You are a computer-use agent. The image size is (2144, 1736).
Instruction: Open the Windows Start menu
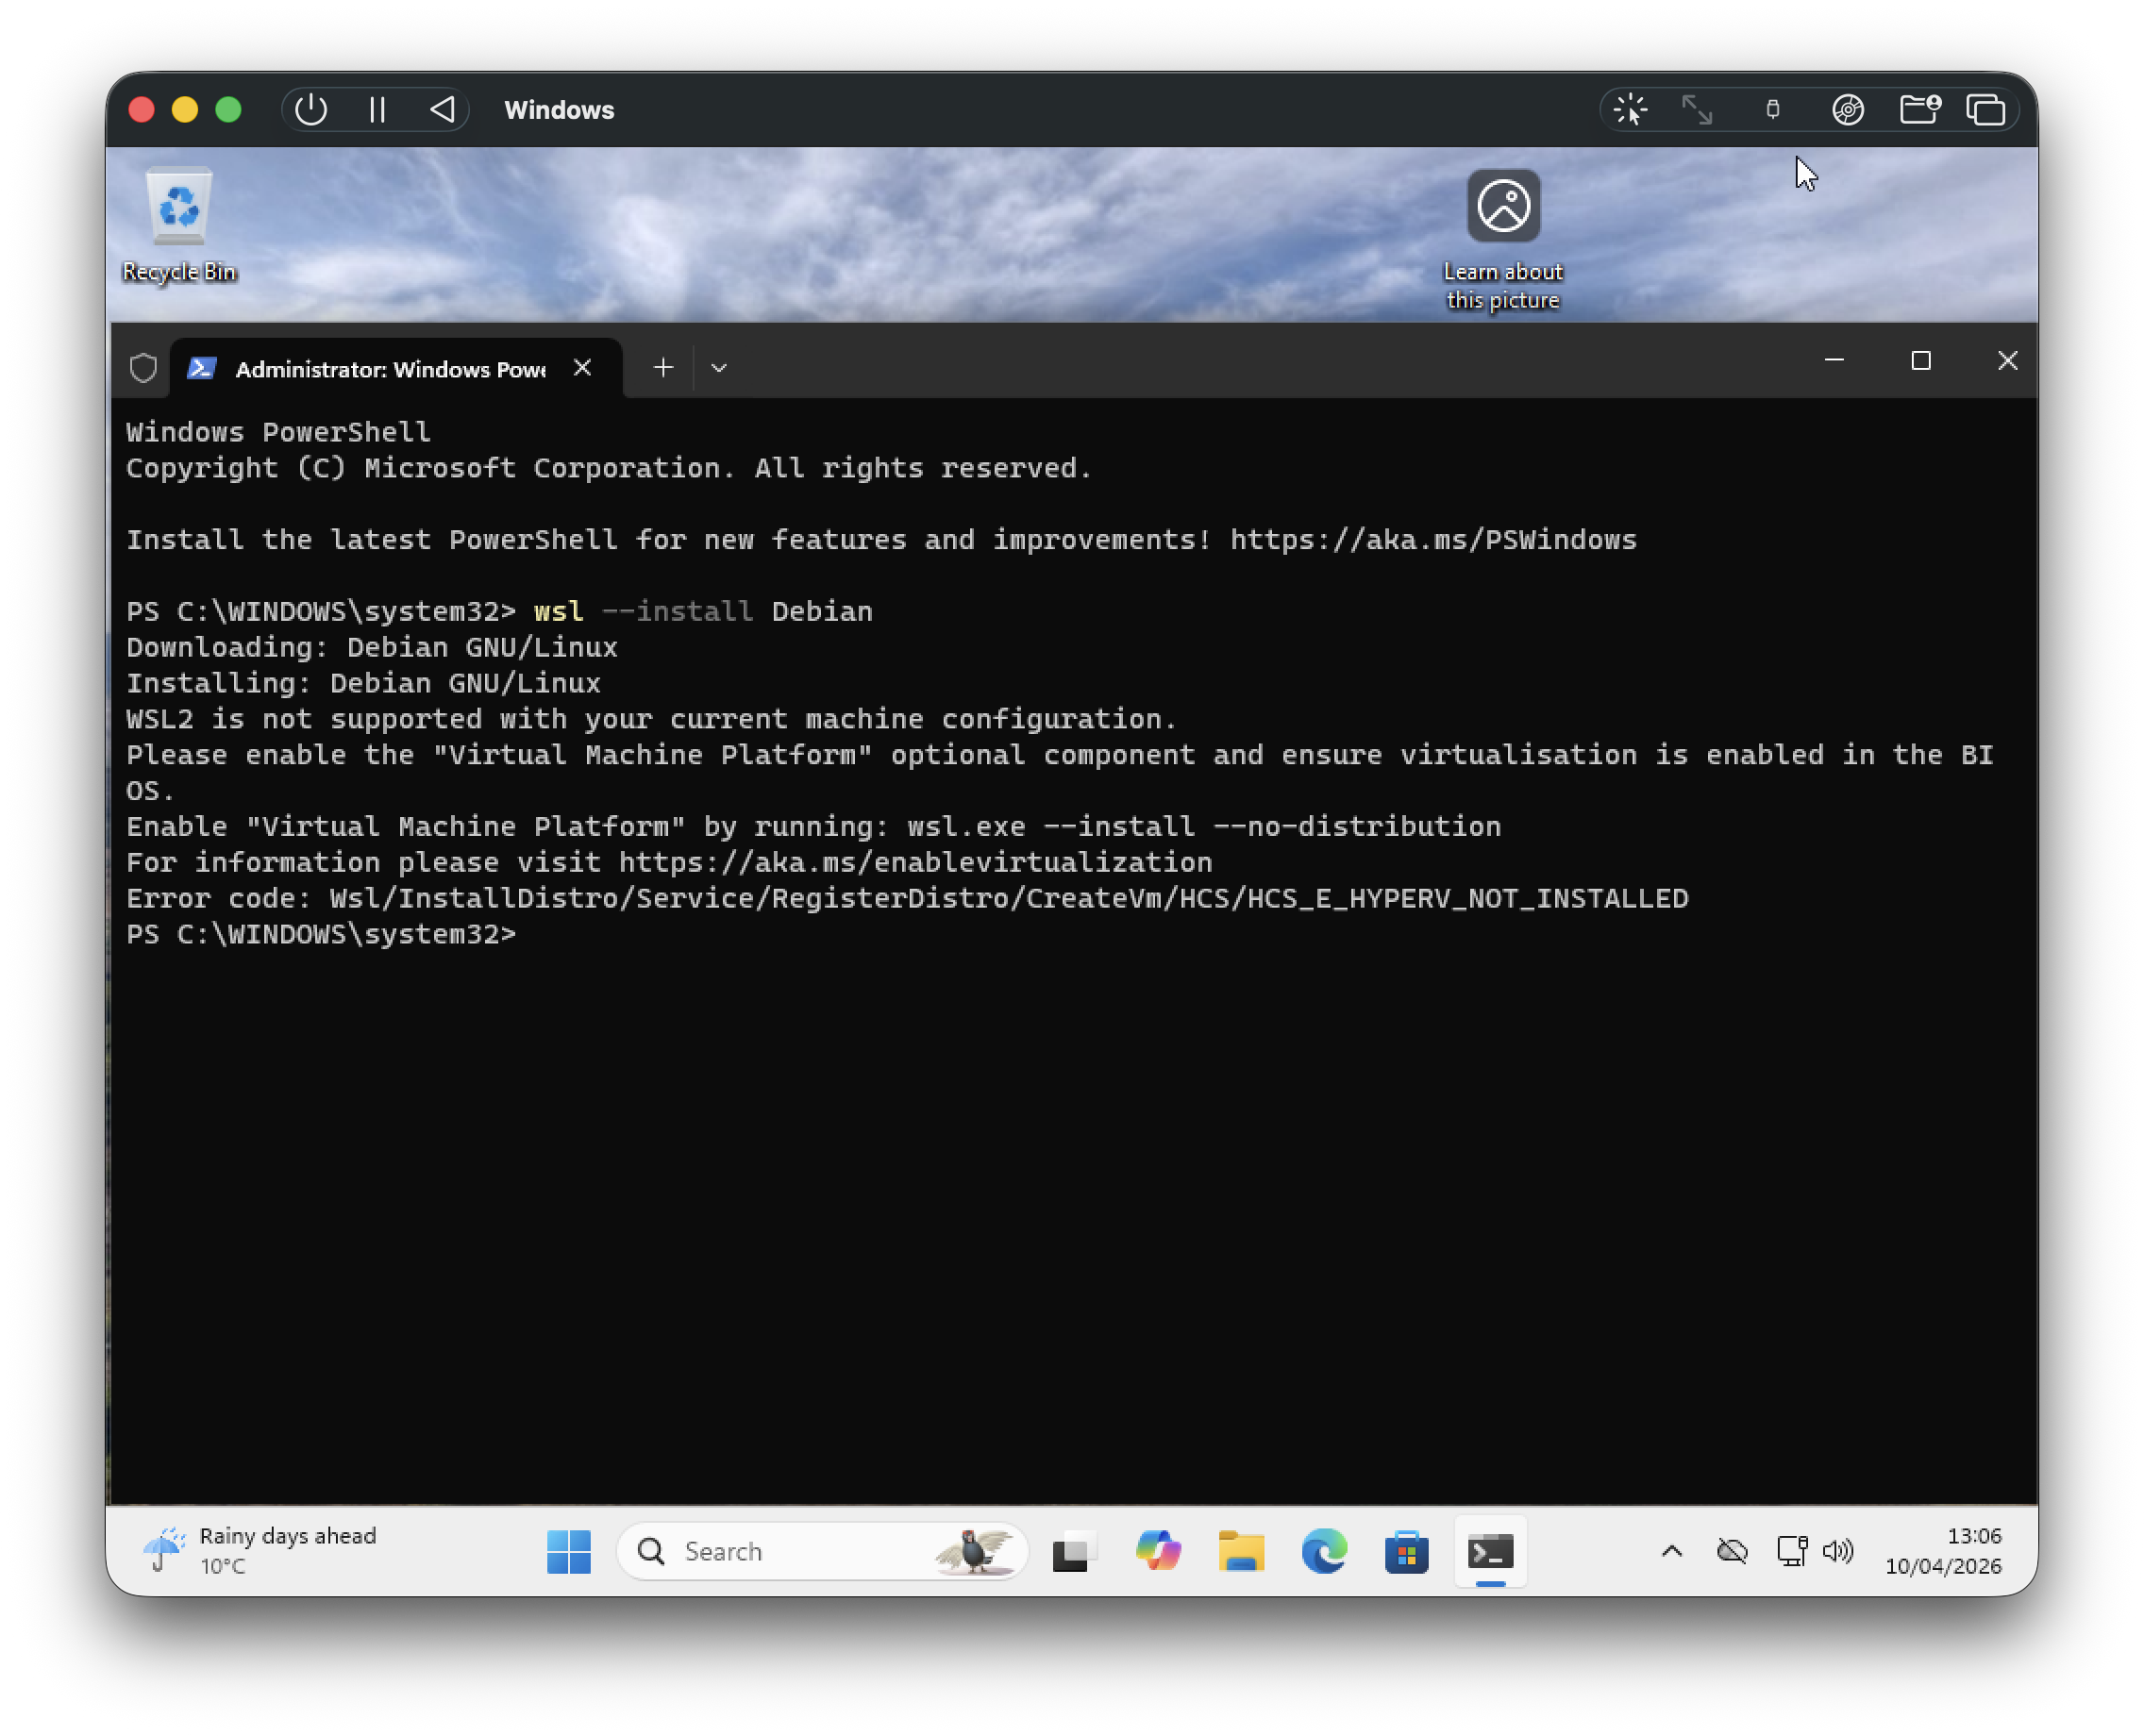[x=569, y=1551]
